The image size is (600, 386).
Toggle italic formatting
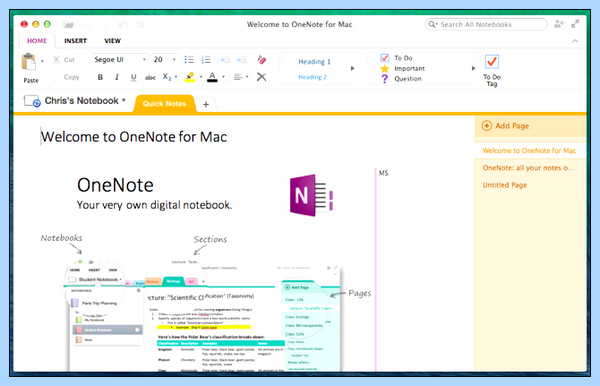117,77
